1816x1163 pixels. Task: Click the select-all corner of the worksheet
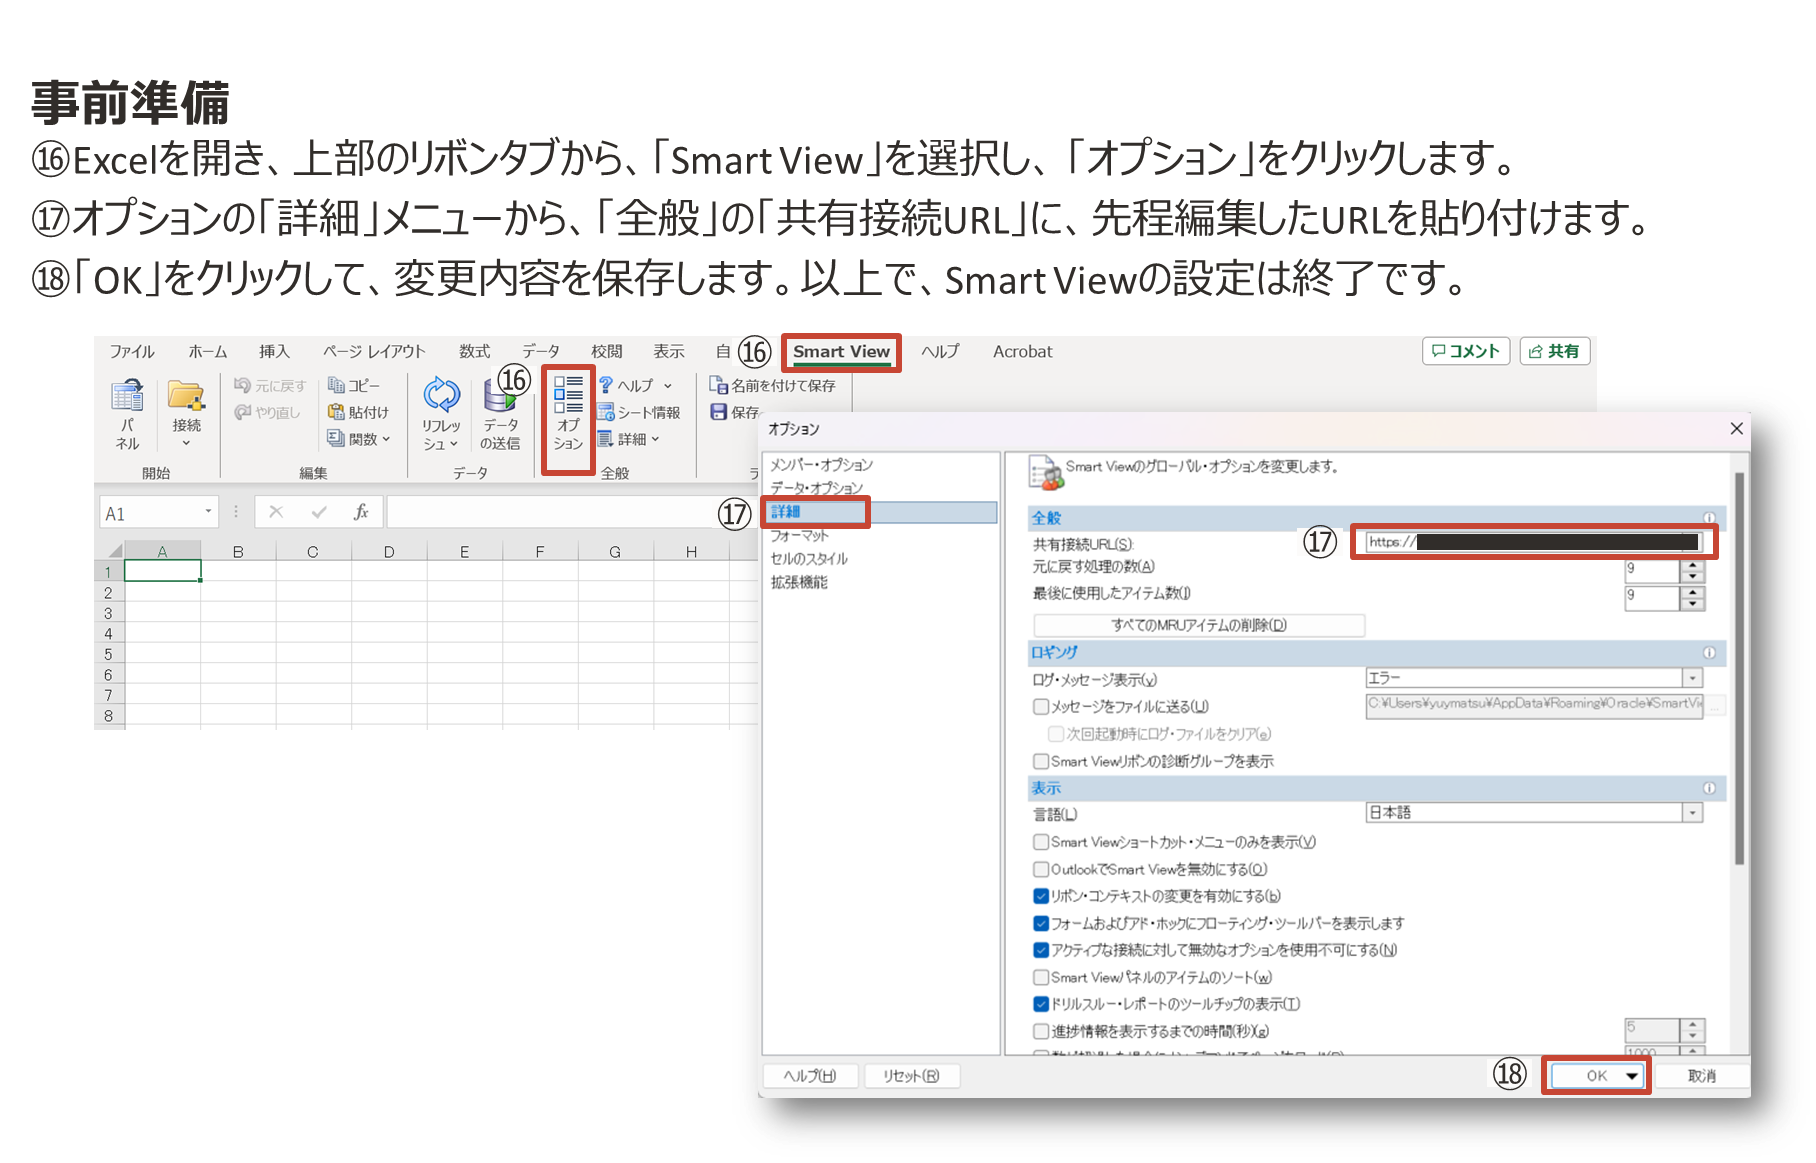pyautogui.click(x=114, y=551)
